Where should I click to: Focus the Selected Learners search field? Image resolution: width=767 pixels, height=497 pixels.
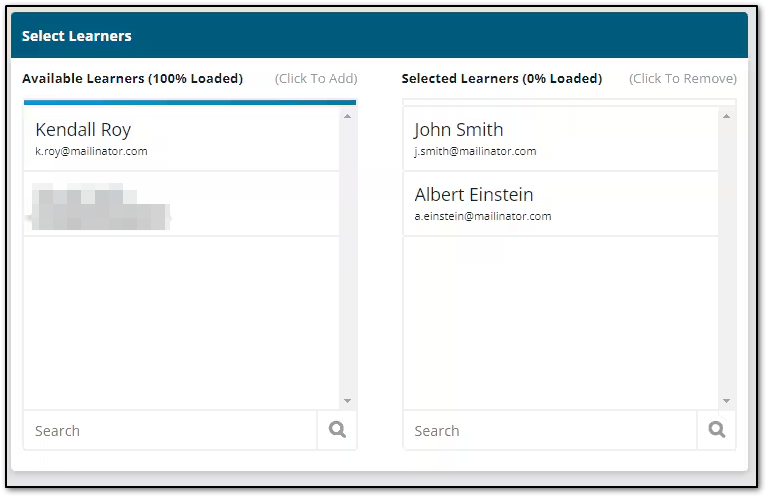pyautogui.click(x=550, y=430)
